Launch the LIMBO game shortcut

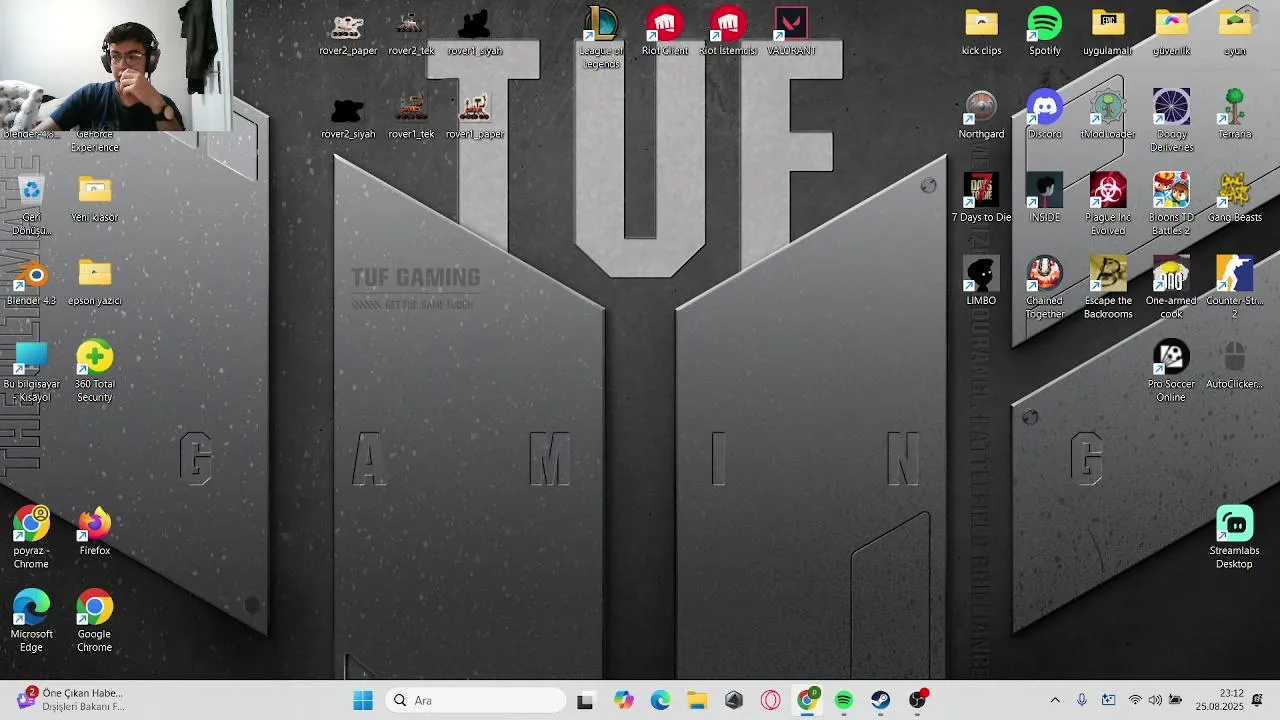click(x=981, y=282)
